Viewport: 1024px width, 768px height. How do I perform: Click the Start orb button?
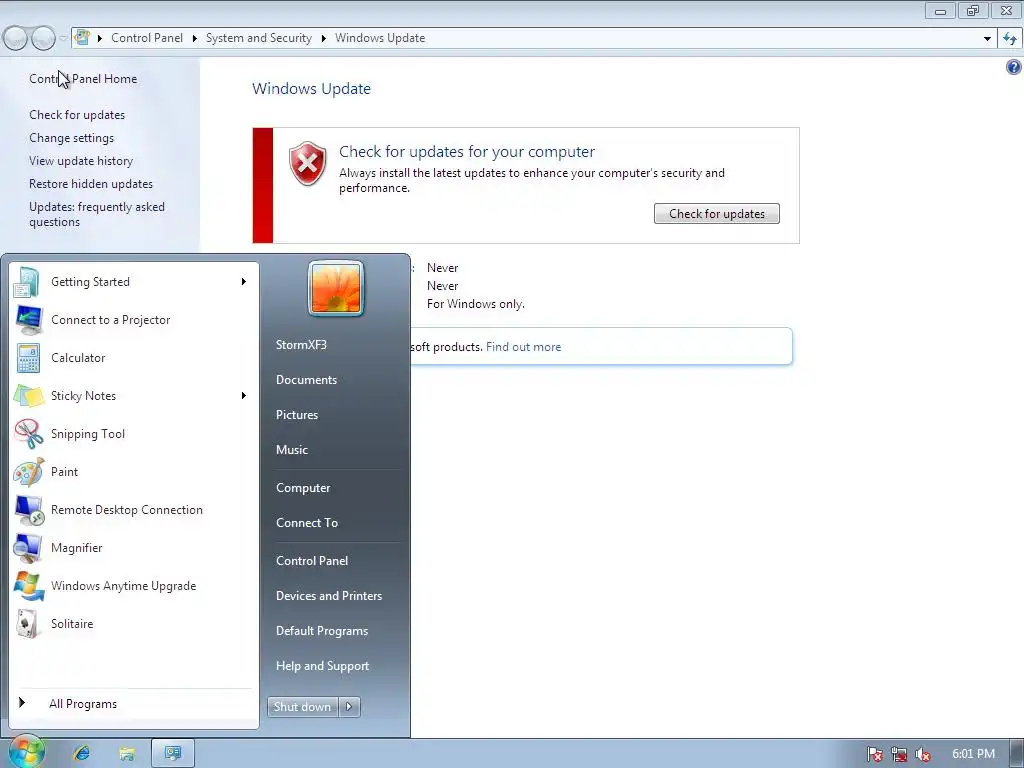coord(25,752)
